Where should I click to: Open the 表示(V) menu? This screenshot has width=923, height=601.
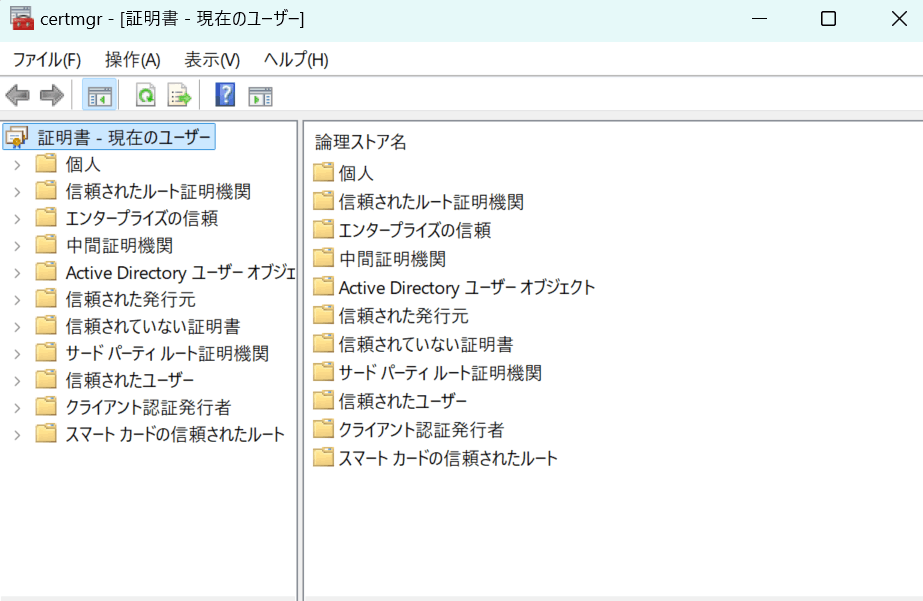(x=212, y=59)
